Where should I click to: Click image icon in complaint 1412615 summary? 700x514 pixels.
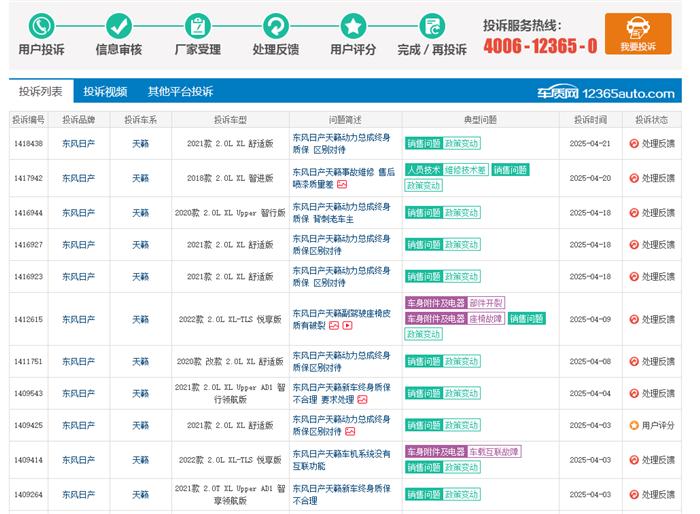pos(334,326)
